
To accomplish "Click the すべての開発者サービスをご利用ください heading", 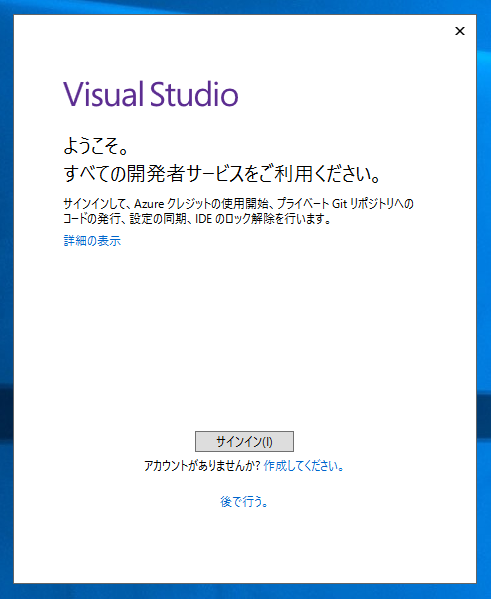I will point(222,174).
